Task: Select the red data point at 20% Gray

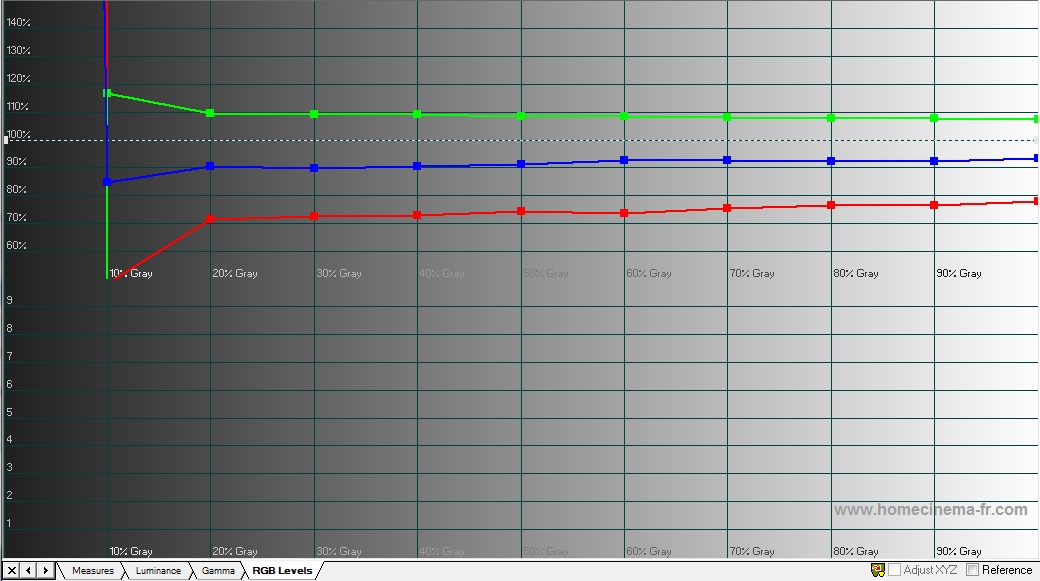Action: (x=210, y=219)
